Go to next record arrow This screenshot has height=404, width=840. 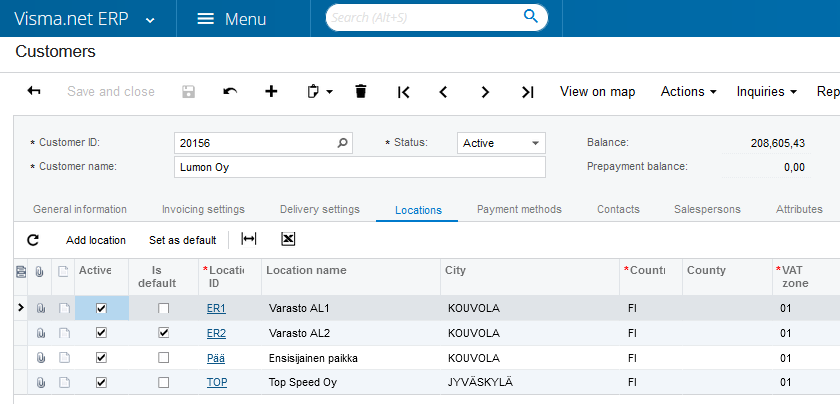pos(485,92)
